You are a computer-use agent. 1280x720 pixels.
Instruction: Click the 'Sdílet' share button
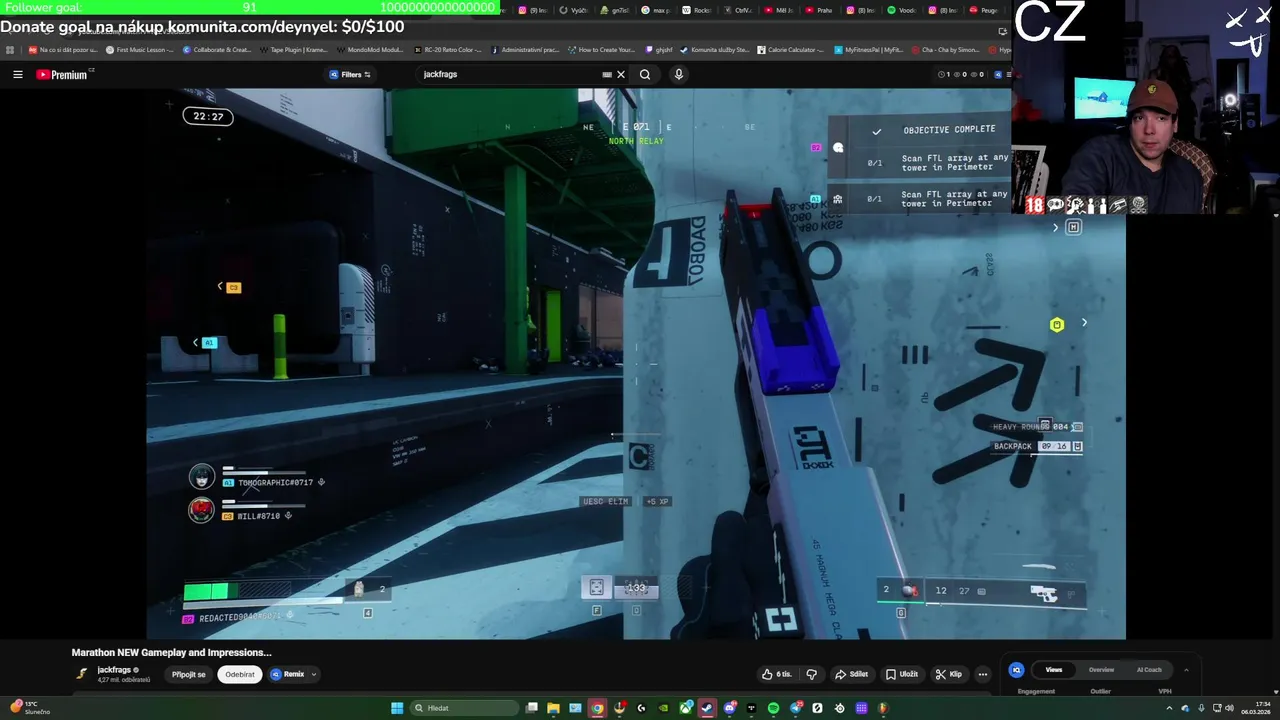click(x=852, y=674)
